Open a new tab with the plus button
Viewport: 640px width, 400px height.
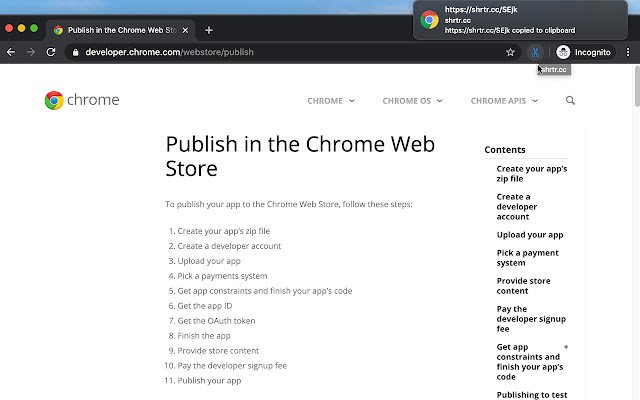pyautogui.click(x=209, y=30)
